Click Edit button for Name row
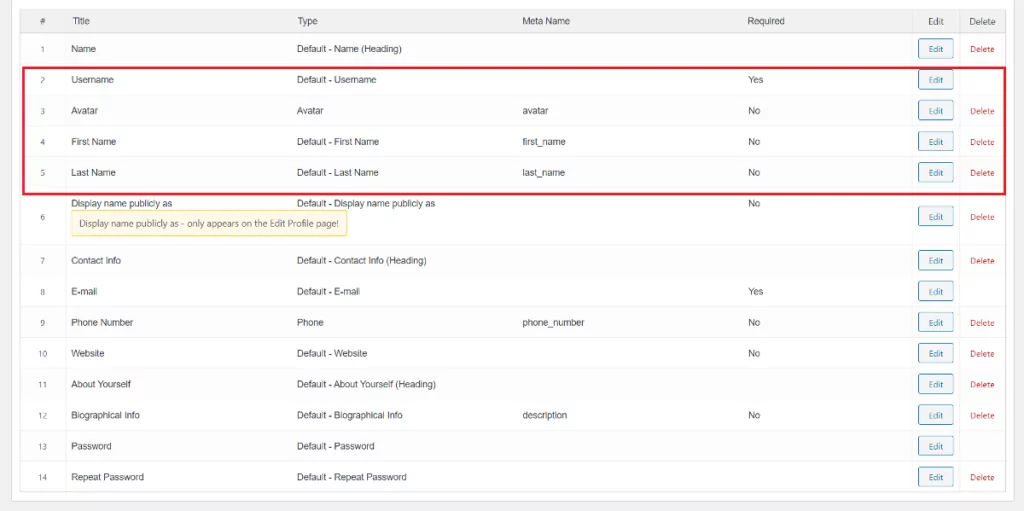 935,49
